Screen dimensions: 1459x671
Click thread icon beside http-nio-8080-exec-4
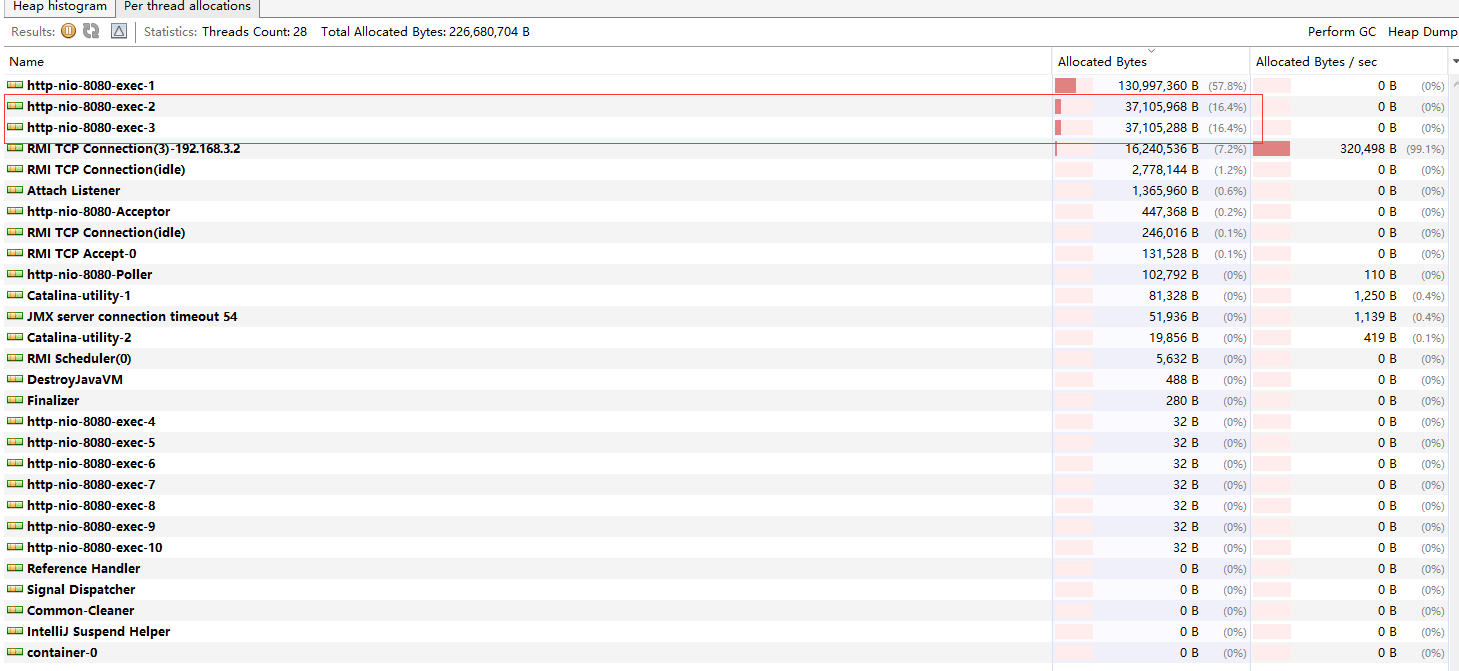(15, 421)
